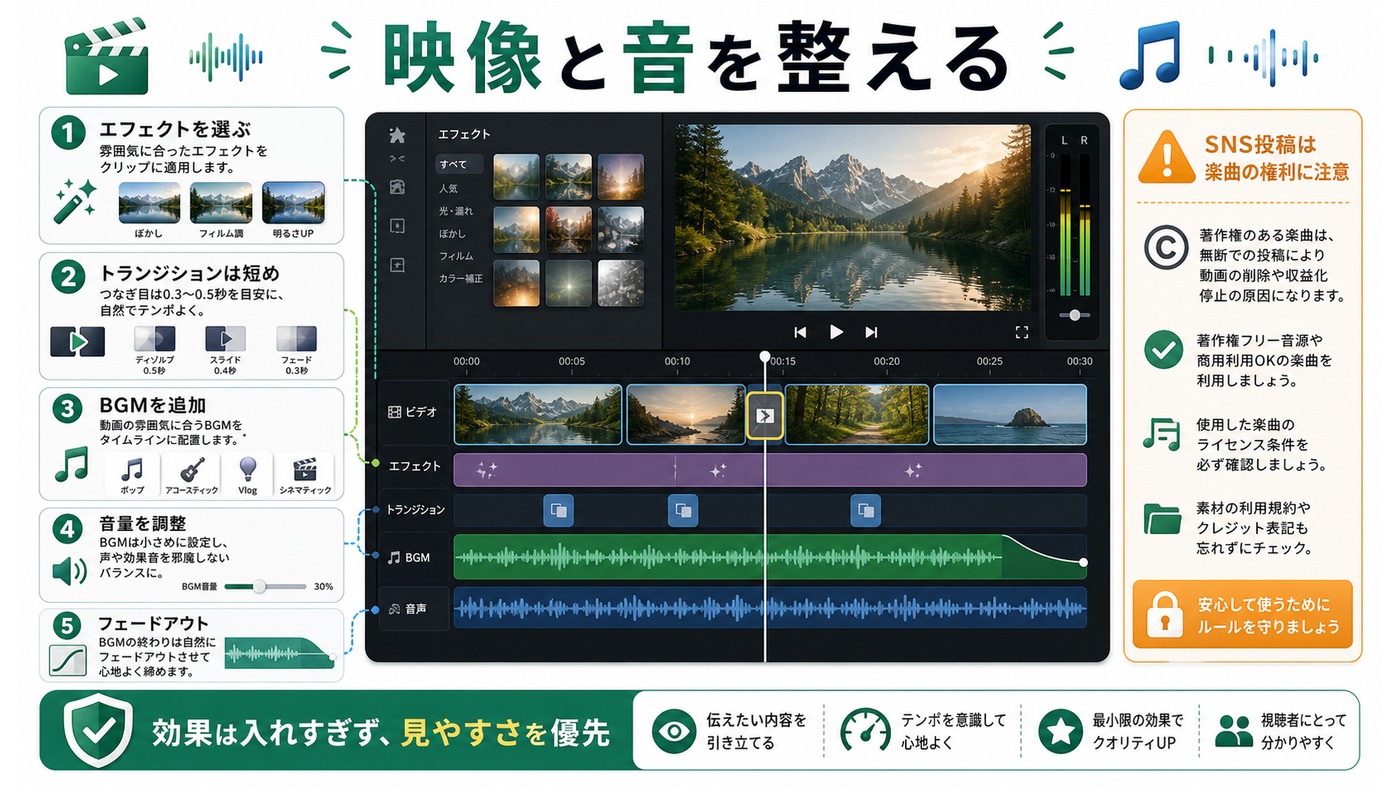1400x788 pixels.
Task: Choose the スライド 0.4秒 transition
Action: 224,348
